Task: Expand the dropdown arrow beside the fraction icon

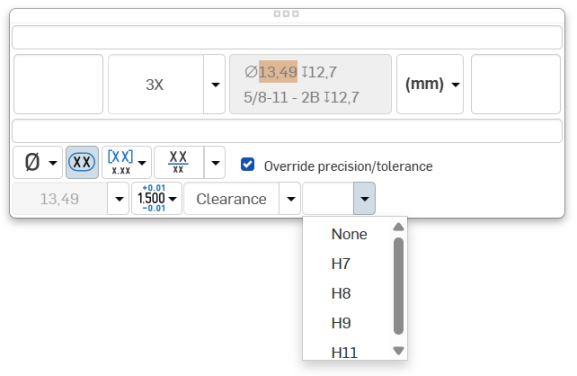Action: tap(215, 162)
